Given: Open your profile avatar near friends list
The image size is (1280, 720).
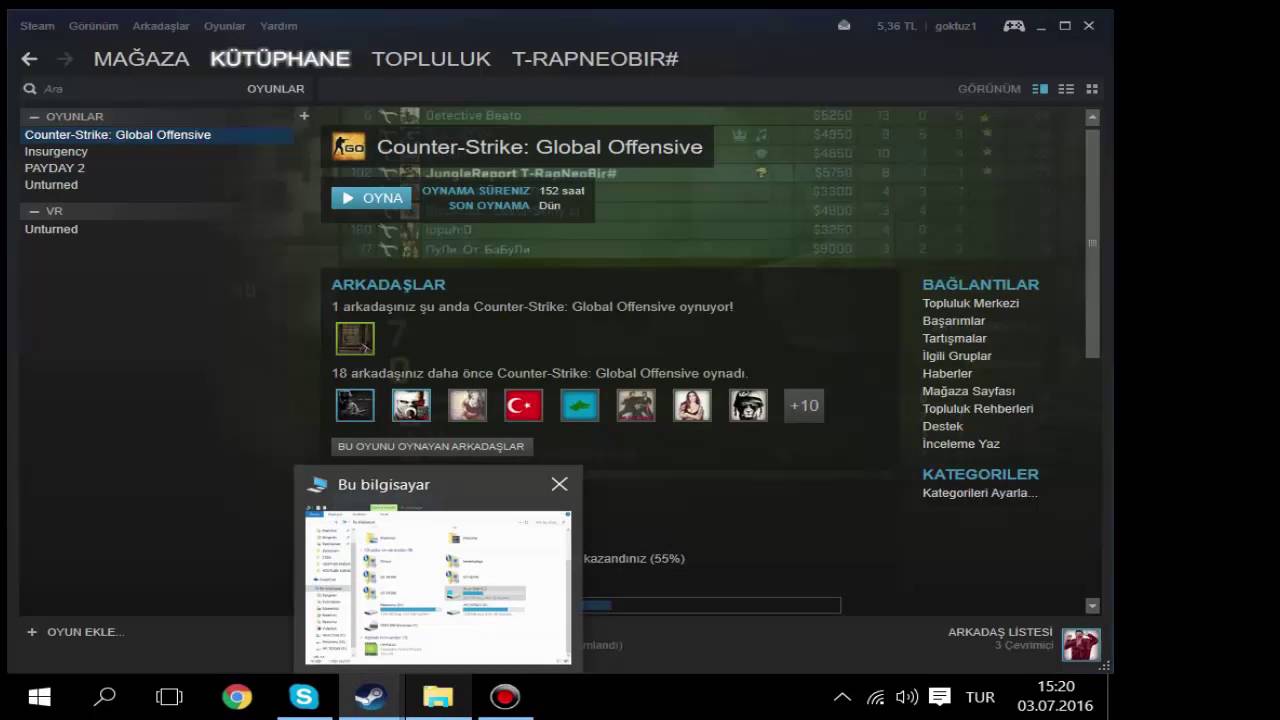Looking at the screenshot, I should [x=1081, y=645].
